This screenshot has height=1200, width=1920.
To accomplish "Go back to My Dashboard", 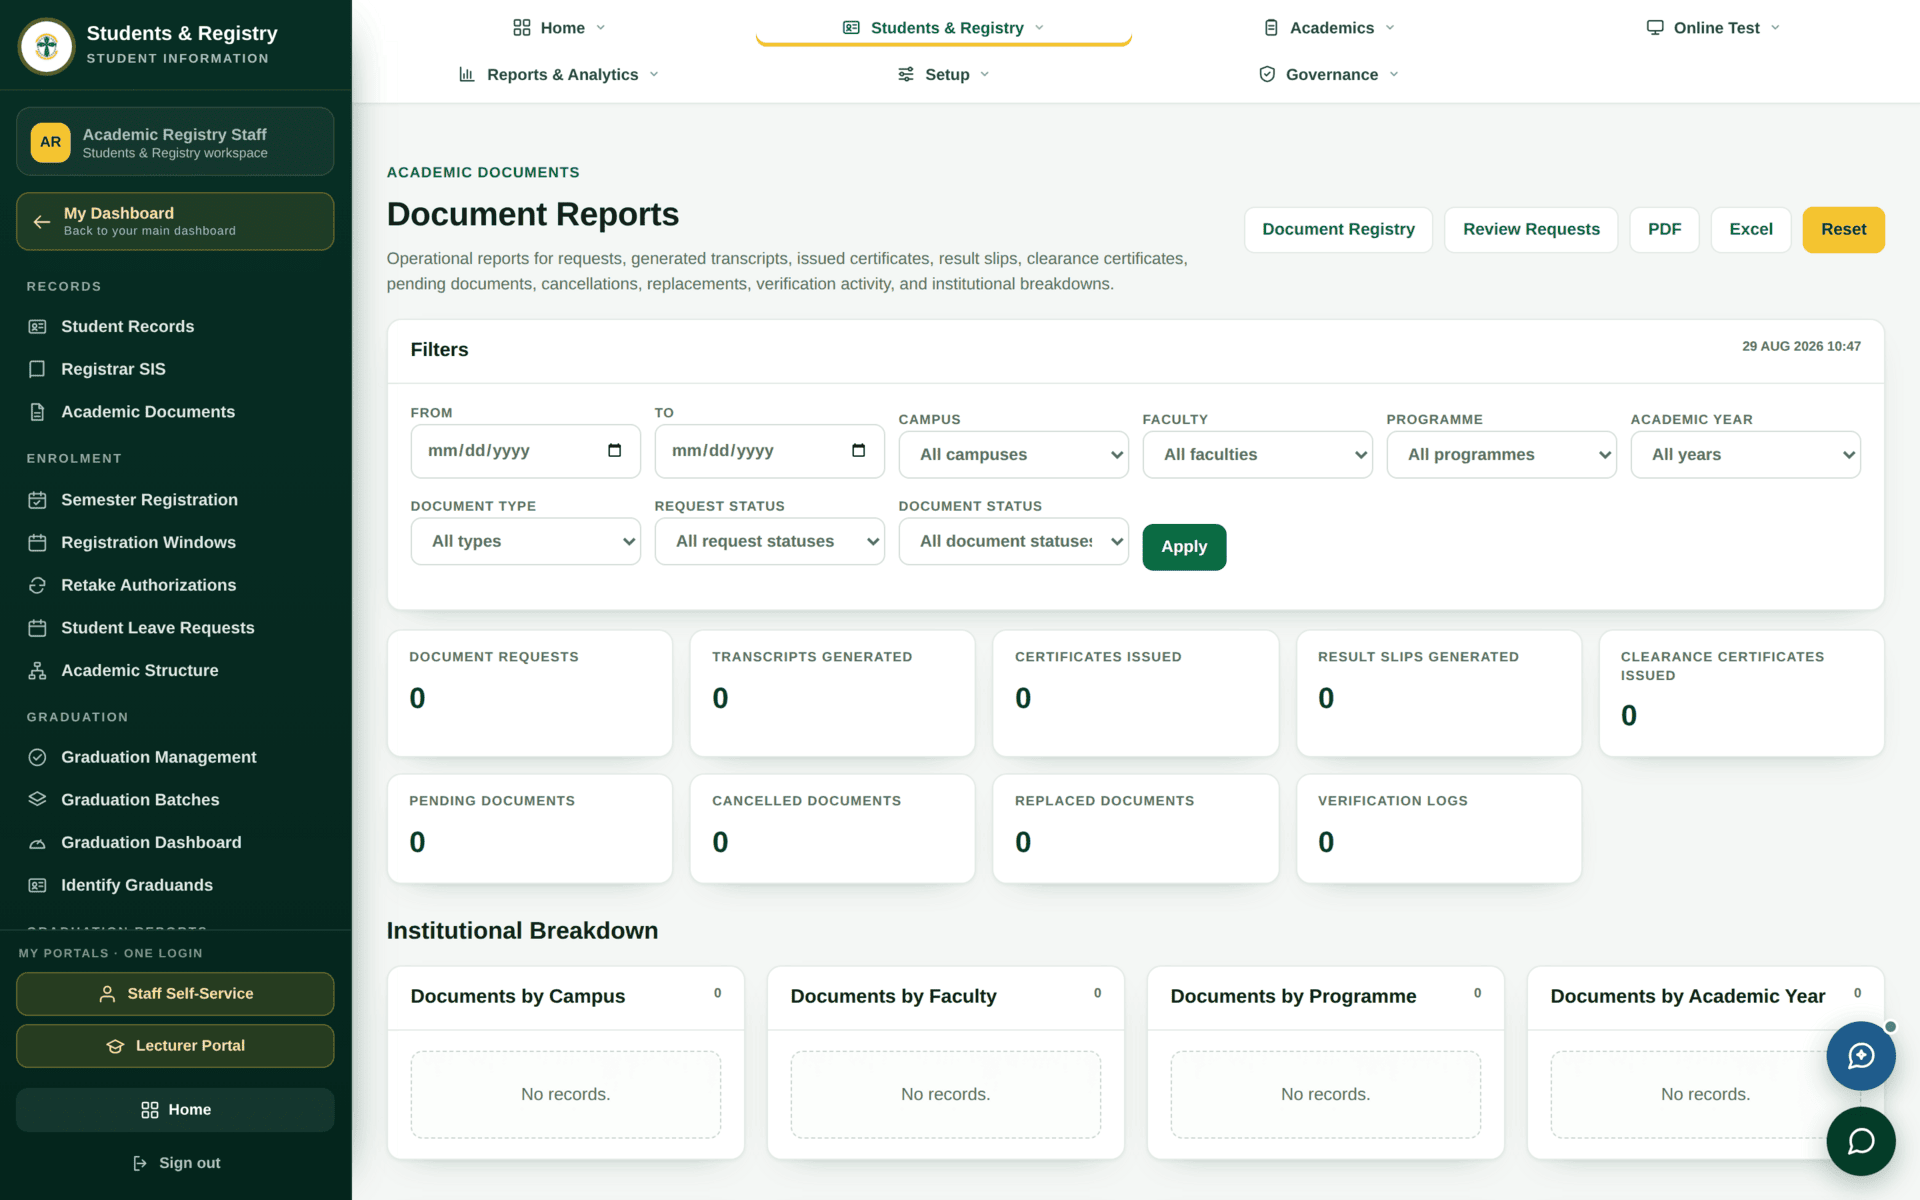I will tap(175, 221).
